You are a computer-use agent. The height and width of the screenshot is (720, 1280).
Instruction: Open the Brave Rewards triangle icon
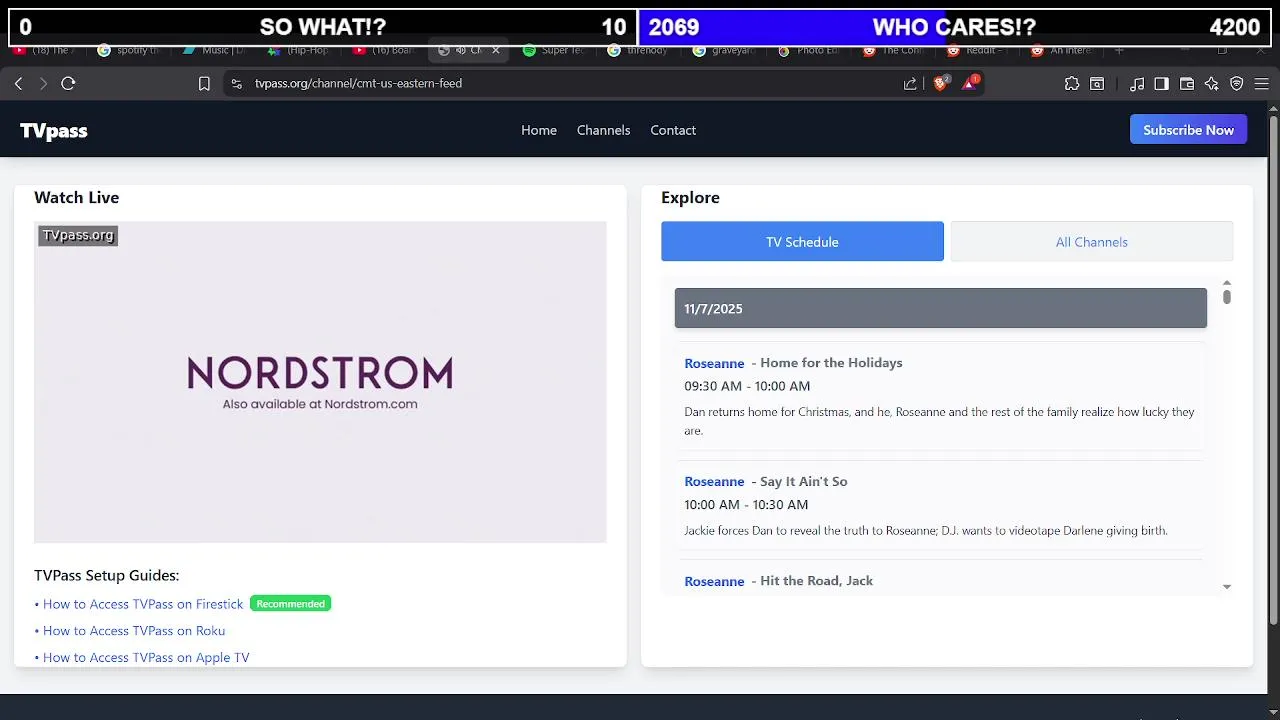point(969,83)
